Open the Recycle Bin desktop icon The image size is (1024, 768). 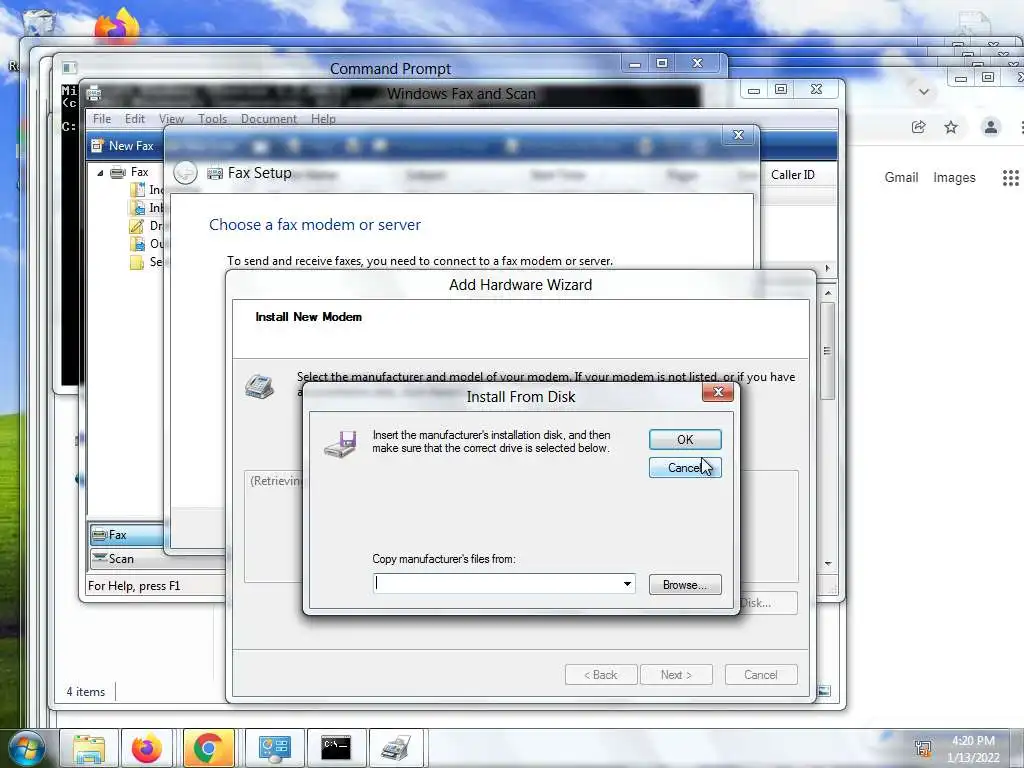pyautogui.click(x=38, y=21)
